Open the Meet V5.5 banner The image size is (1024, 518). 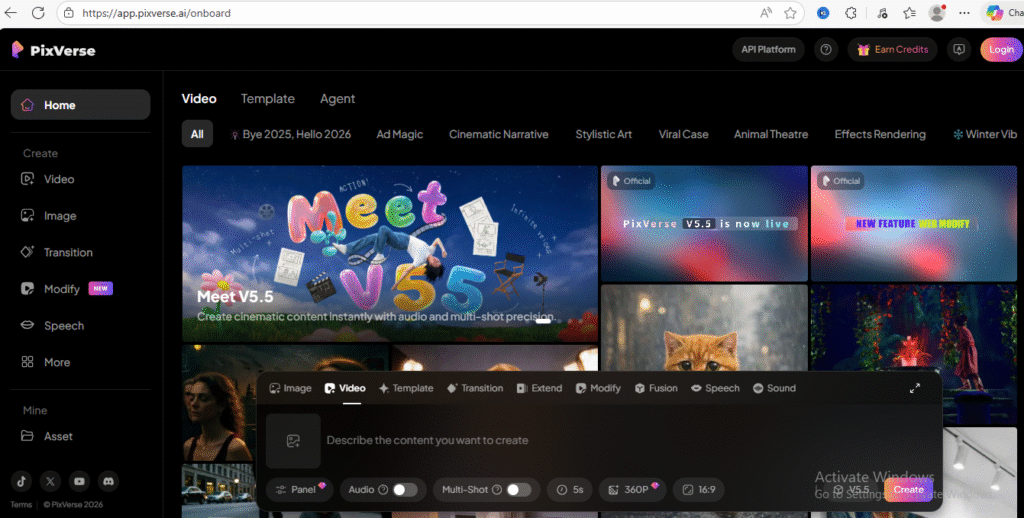click(x=390, y=253)
